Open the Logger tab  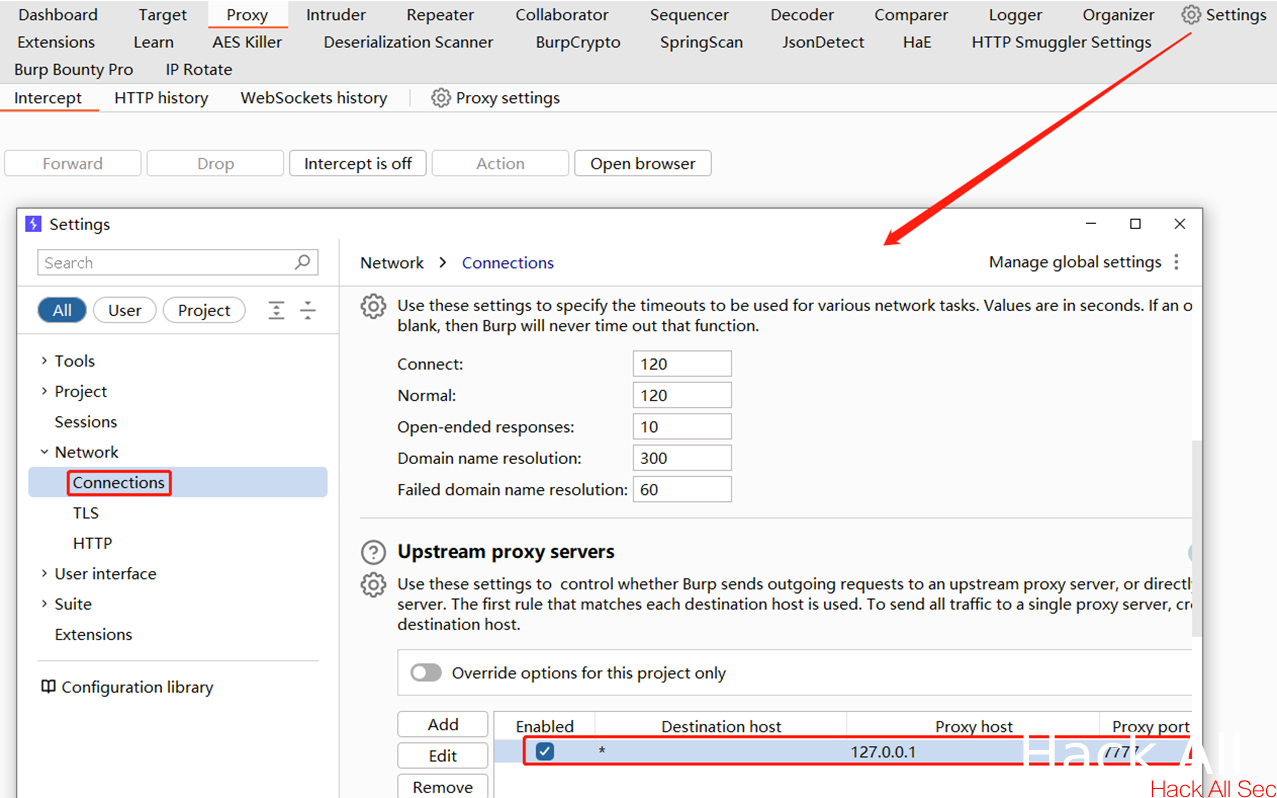[x=1015, y=15]
